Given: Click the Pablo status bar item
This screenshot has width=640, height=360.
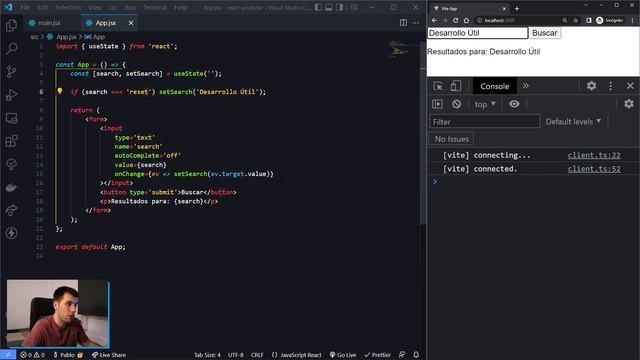Looking at the screenshot, I should tap(68, 355).
